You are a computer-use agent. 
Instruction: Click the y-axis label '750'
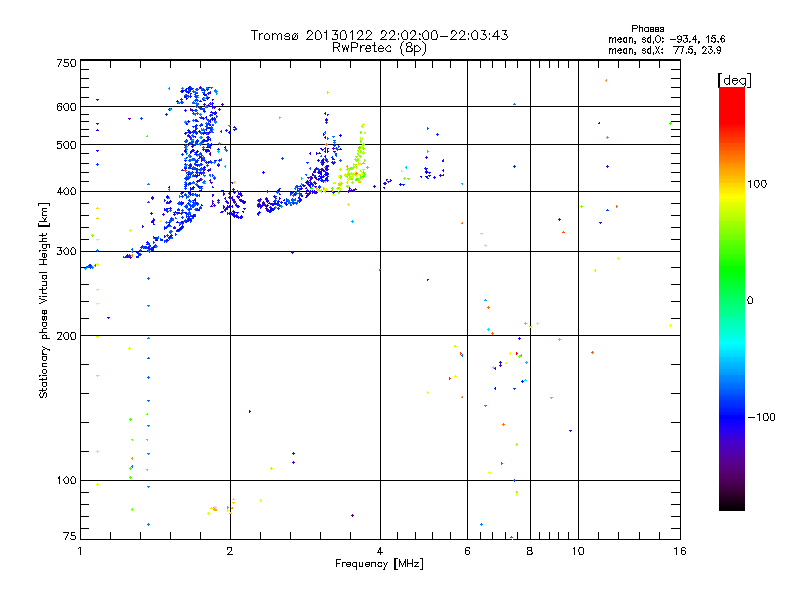pos(66,63)
